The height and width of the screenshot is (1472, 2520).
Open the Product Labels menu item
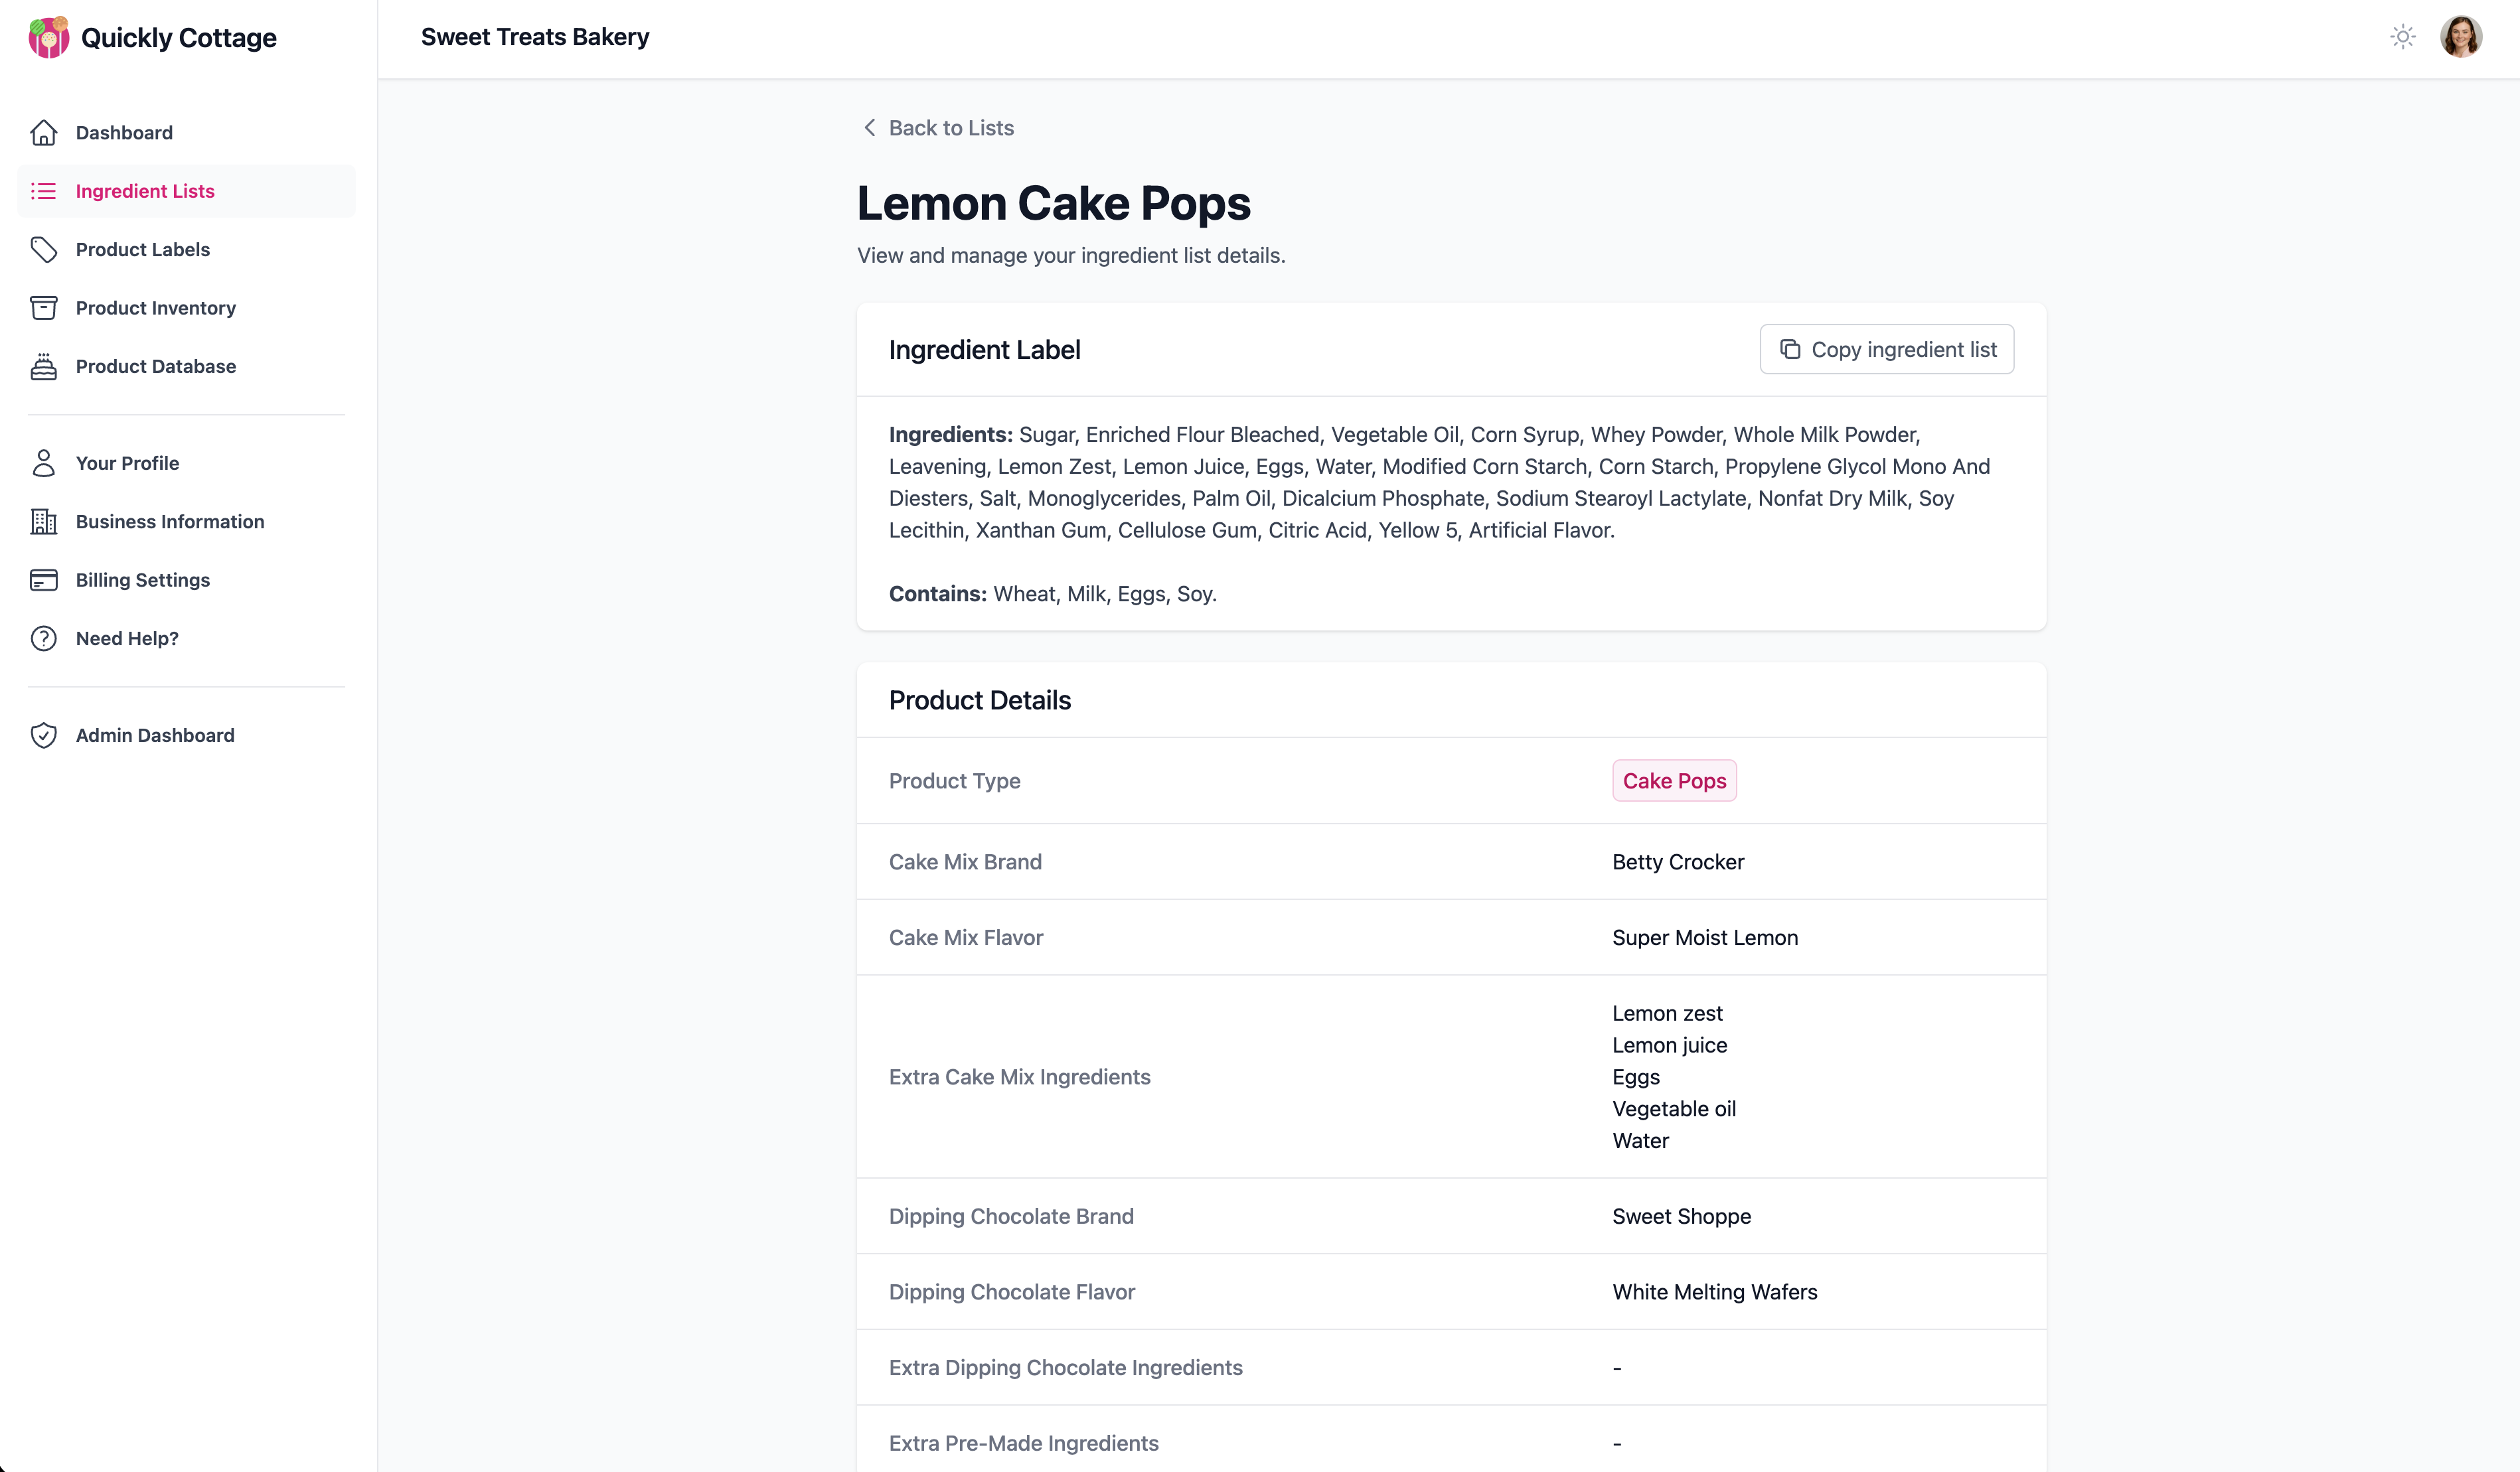[x=143, y=250]
